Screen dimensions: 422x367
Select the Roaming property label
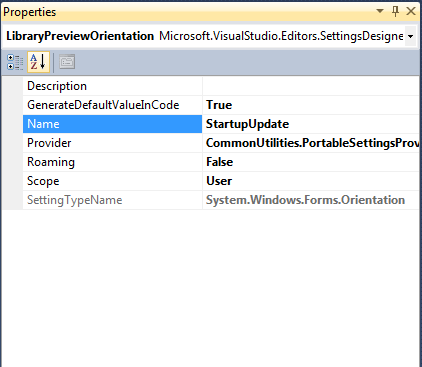pyautogui.click(x=51, y=162)
